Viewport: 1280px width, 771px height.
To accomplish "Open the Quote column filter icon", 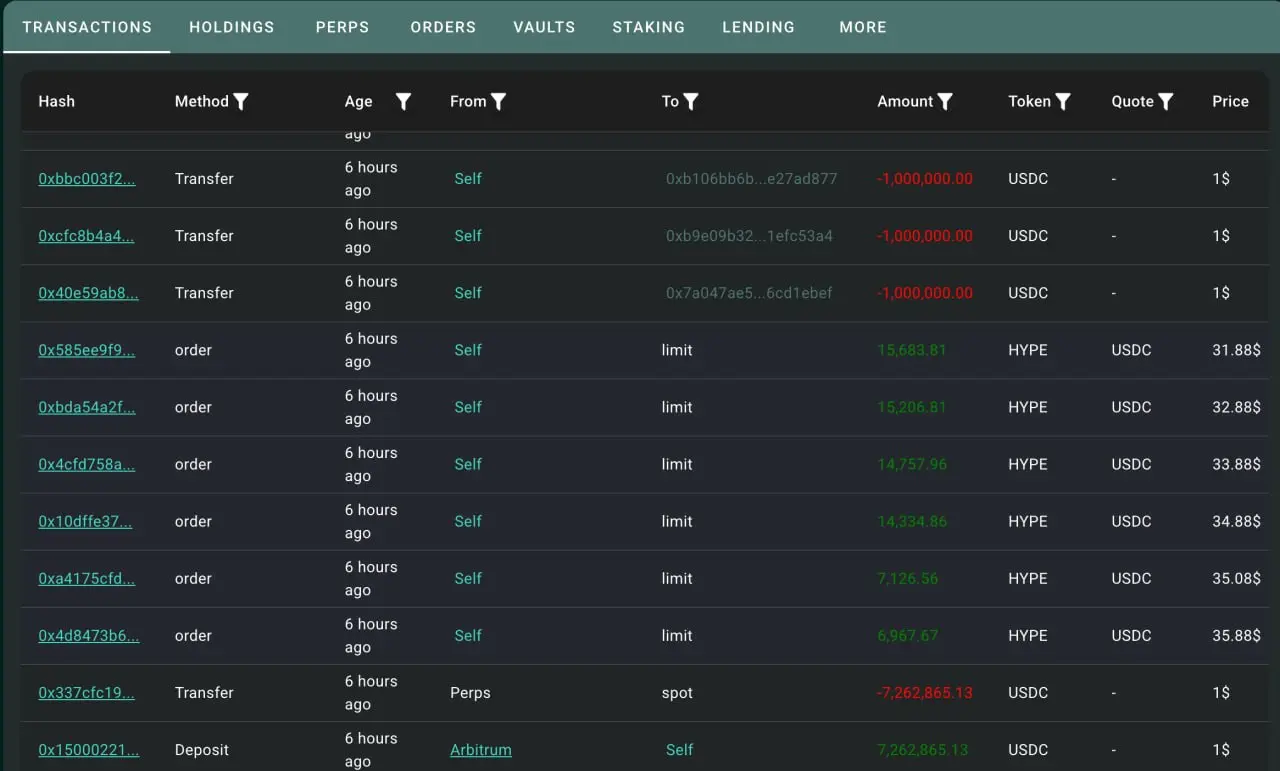I will [x=1166, y=101].
